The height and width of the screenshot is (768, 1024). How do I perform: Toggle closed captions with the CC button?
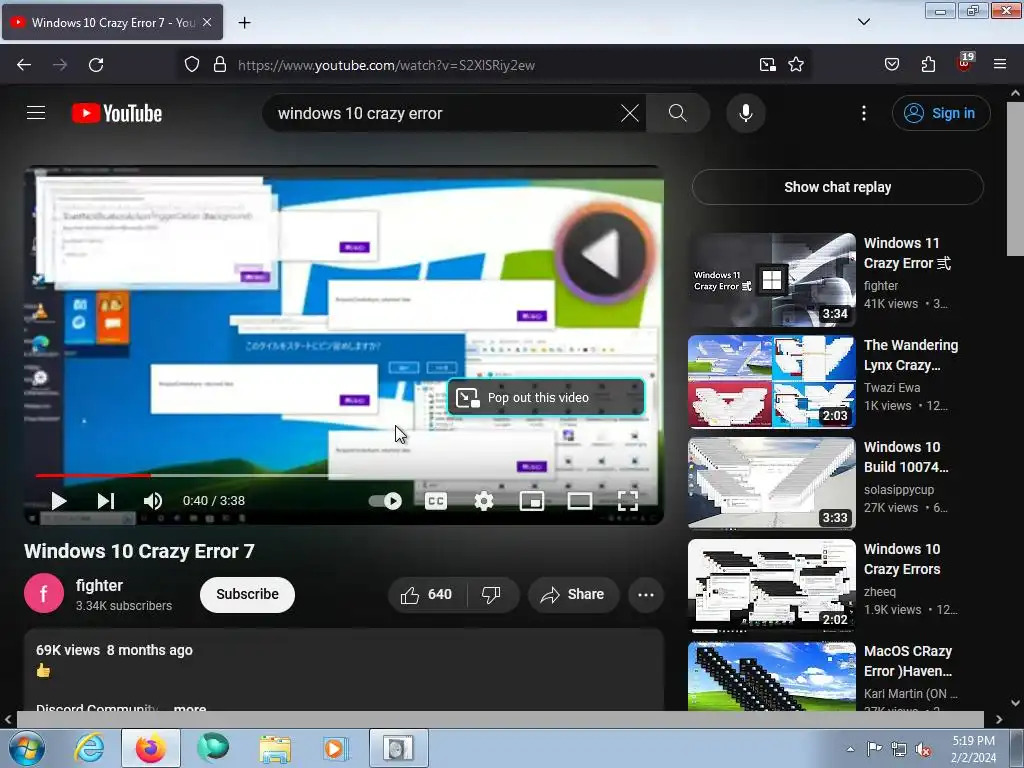[x=436, y=501]
